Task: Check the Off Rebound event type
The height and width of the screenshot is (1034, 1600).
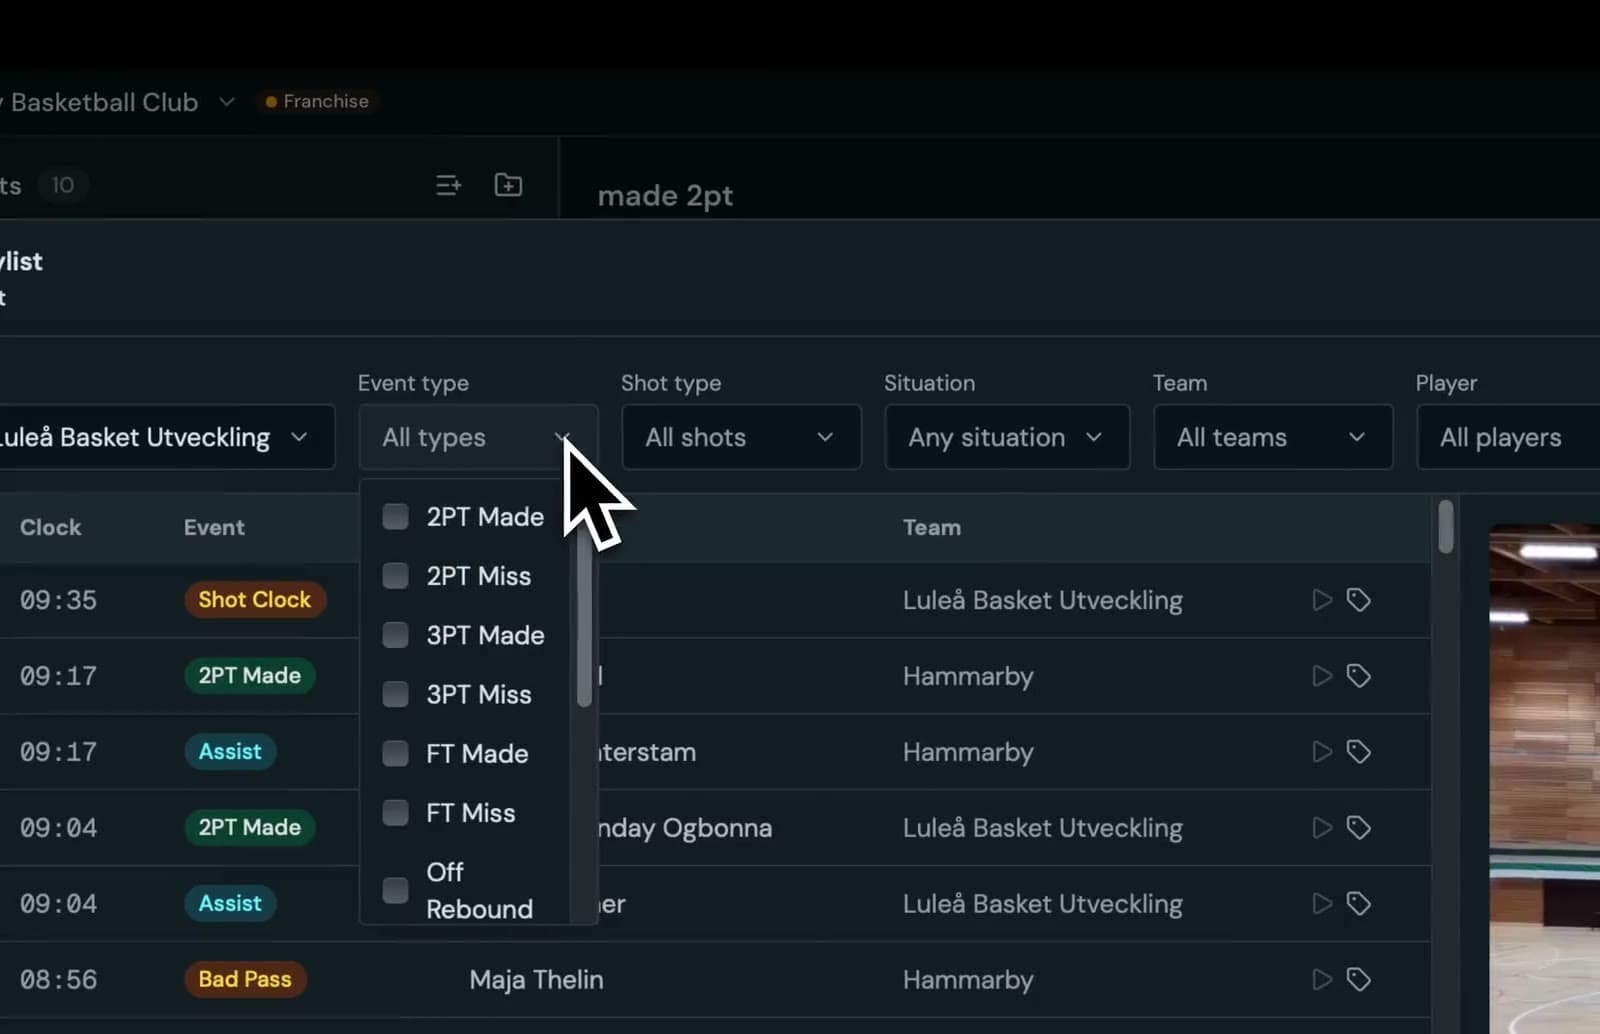Action: tap(396, 890)
